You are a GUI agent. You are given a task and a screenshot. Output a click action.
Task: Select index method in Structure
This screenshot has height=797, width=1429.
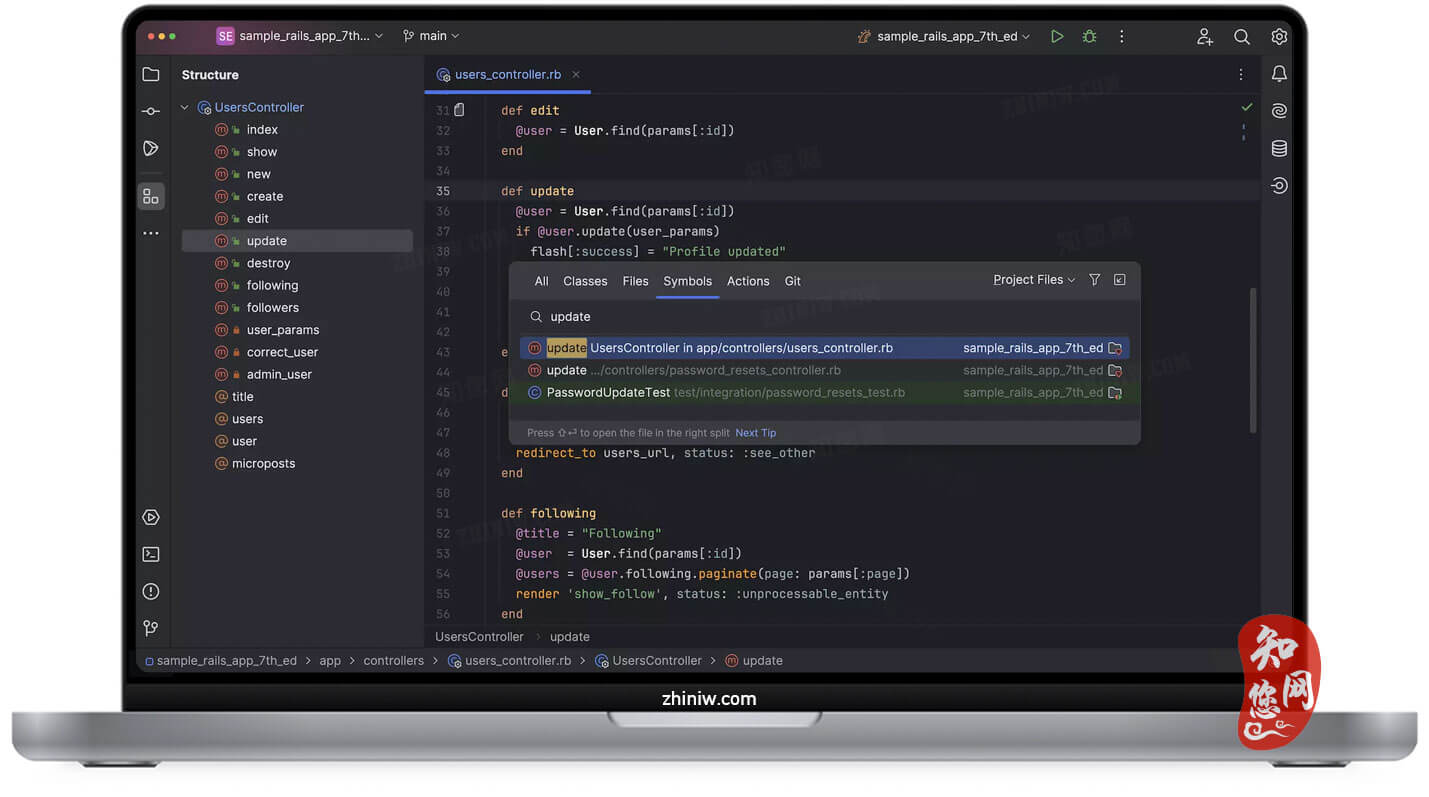click(x=262, y=129)
